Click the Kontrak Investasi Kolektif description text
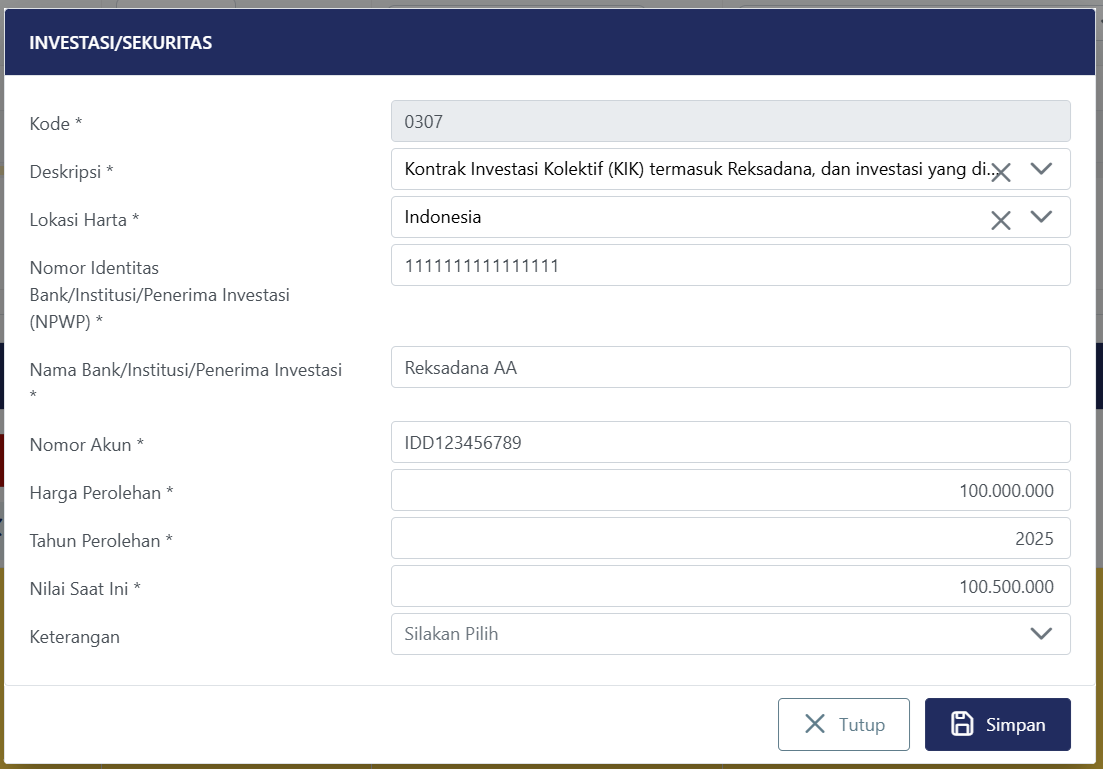 (690, 169)
